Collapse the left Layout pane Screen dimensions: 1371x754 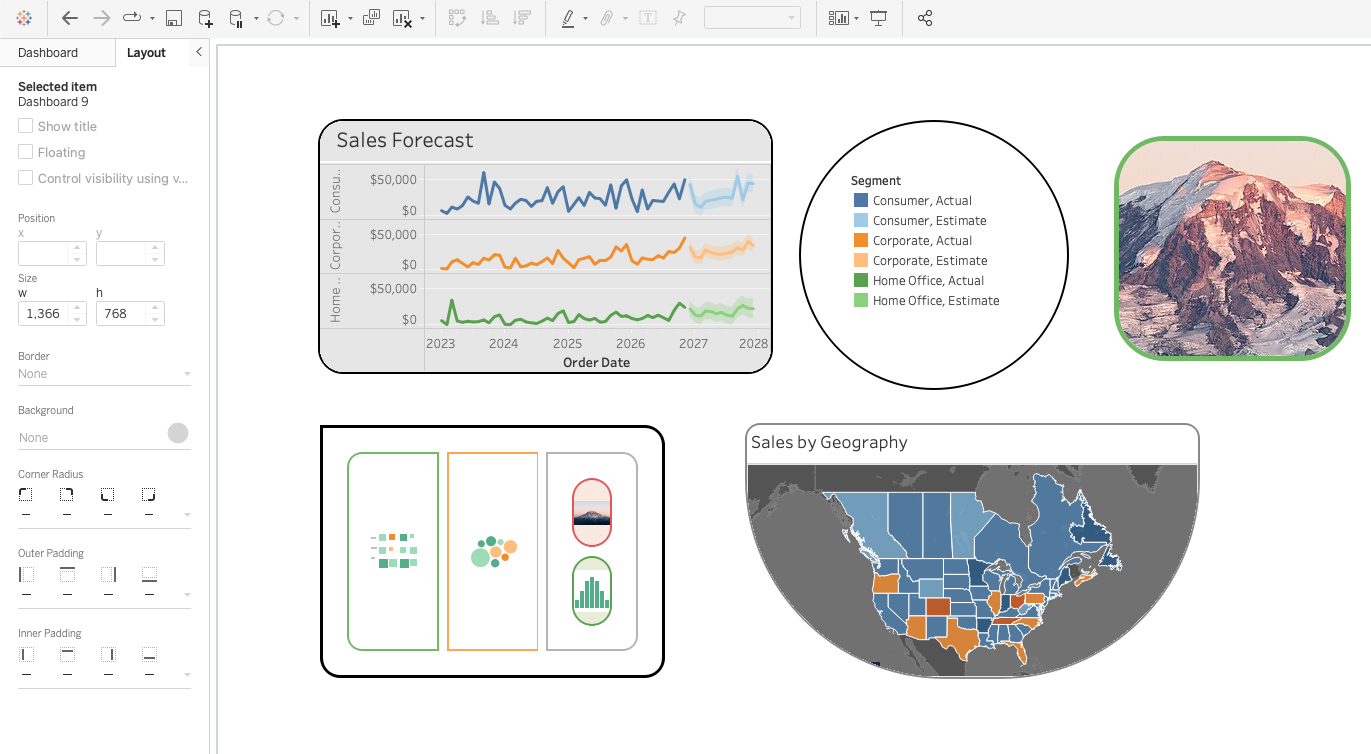tap(198, 52)
